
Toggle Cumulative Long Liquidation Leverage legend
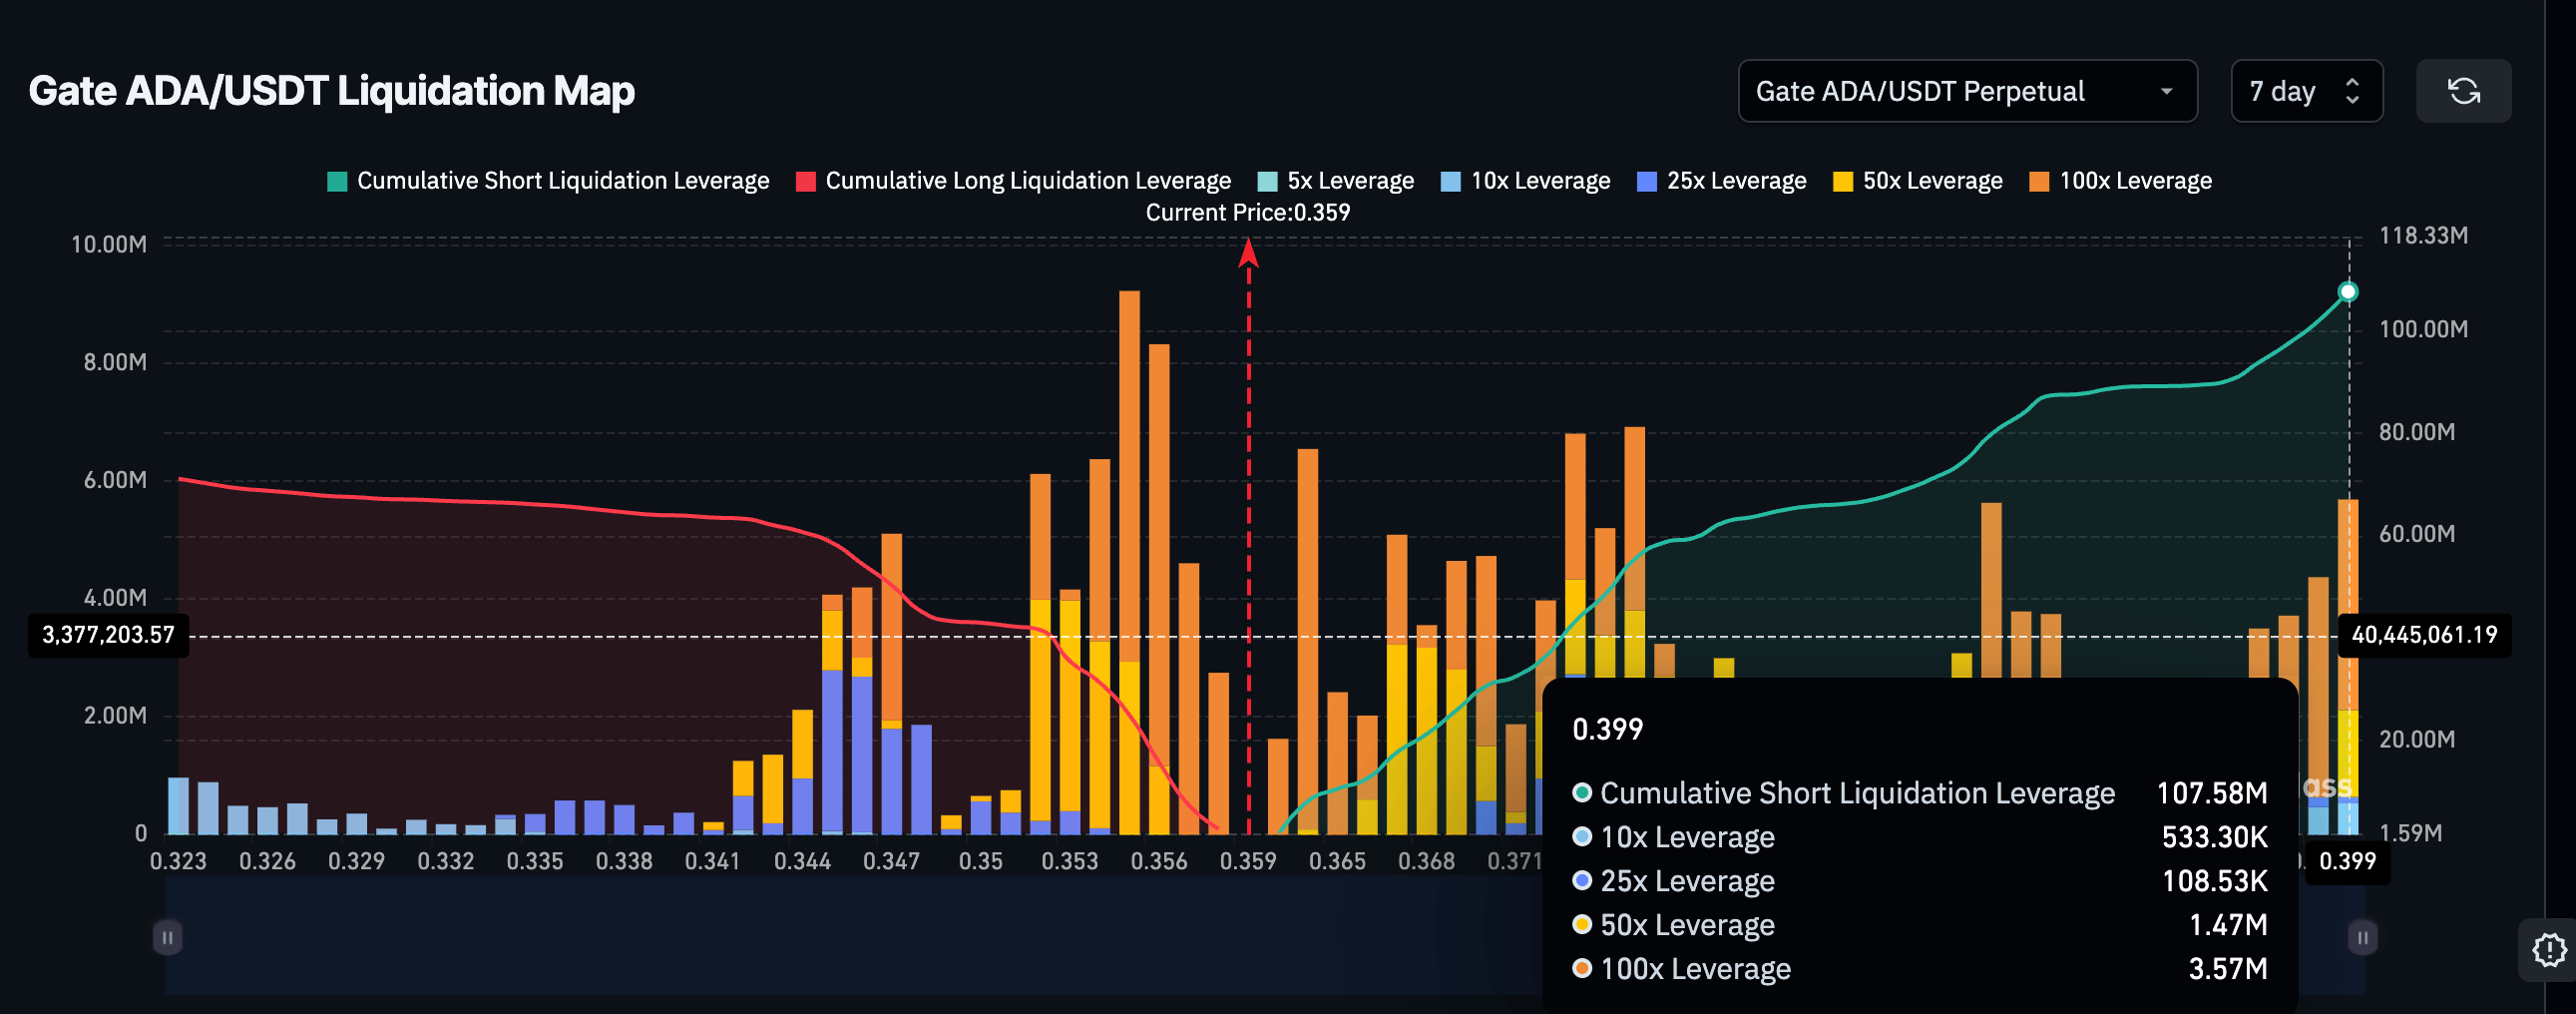click(1013, 181)
